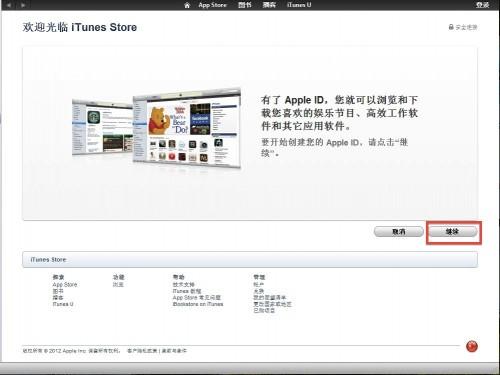Click footer 更改国家或地区 link
Screen dimensions: 500x375
point(272,304)
